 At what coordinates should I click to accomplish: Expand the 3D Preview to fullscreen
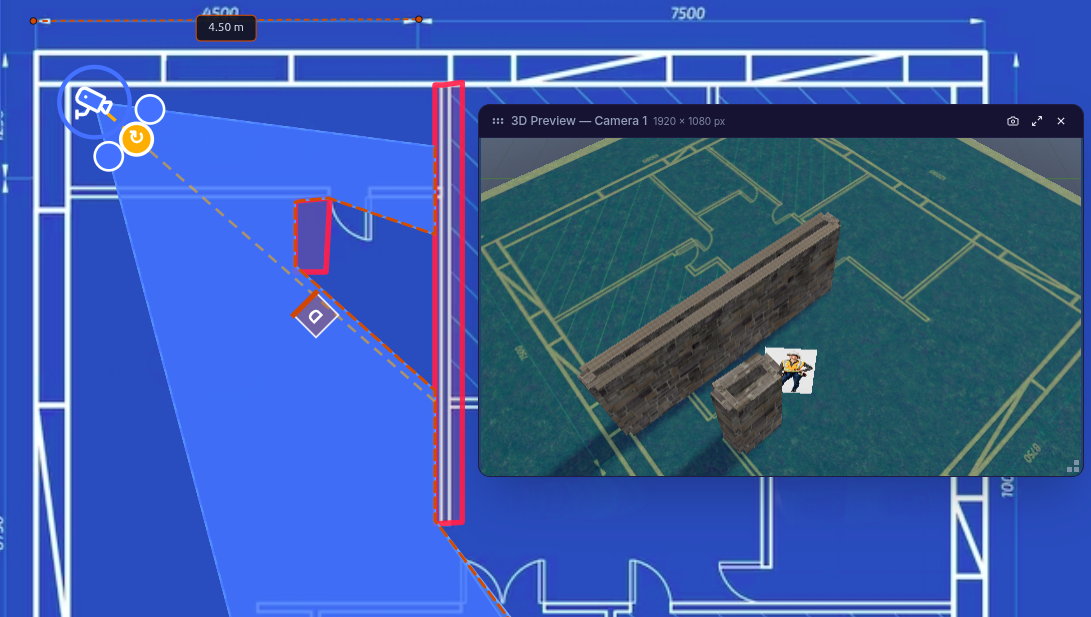1037,121
